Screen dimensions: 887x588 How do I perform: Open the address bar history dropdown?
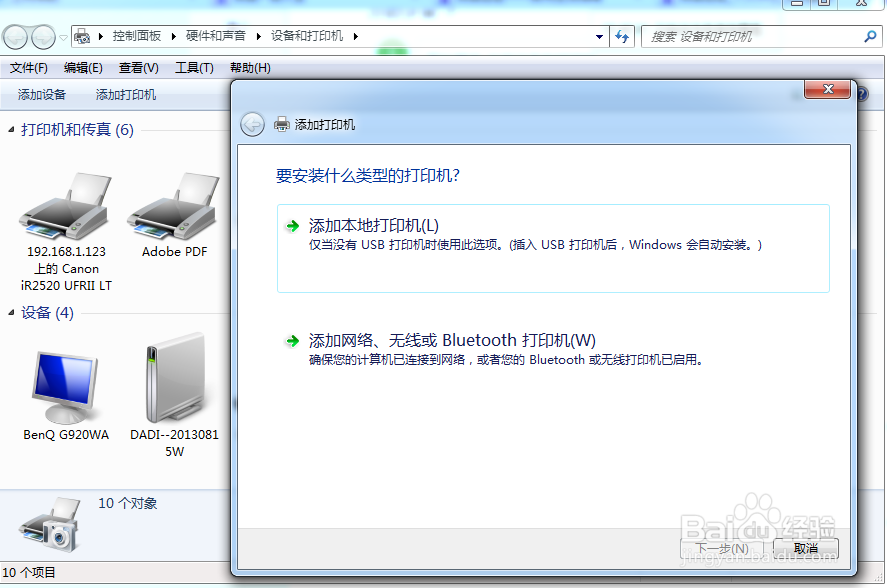click(599, 37)
